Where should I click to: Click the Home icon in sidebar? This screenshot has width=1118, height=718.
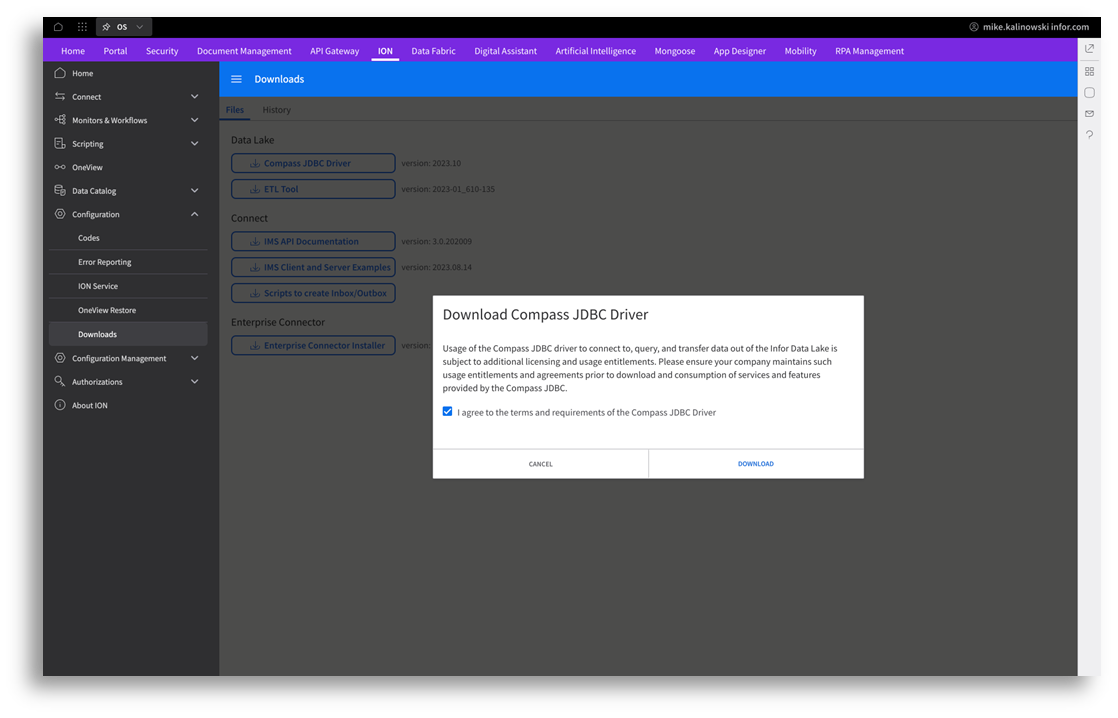tap(60, 73)
